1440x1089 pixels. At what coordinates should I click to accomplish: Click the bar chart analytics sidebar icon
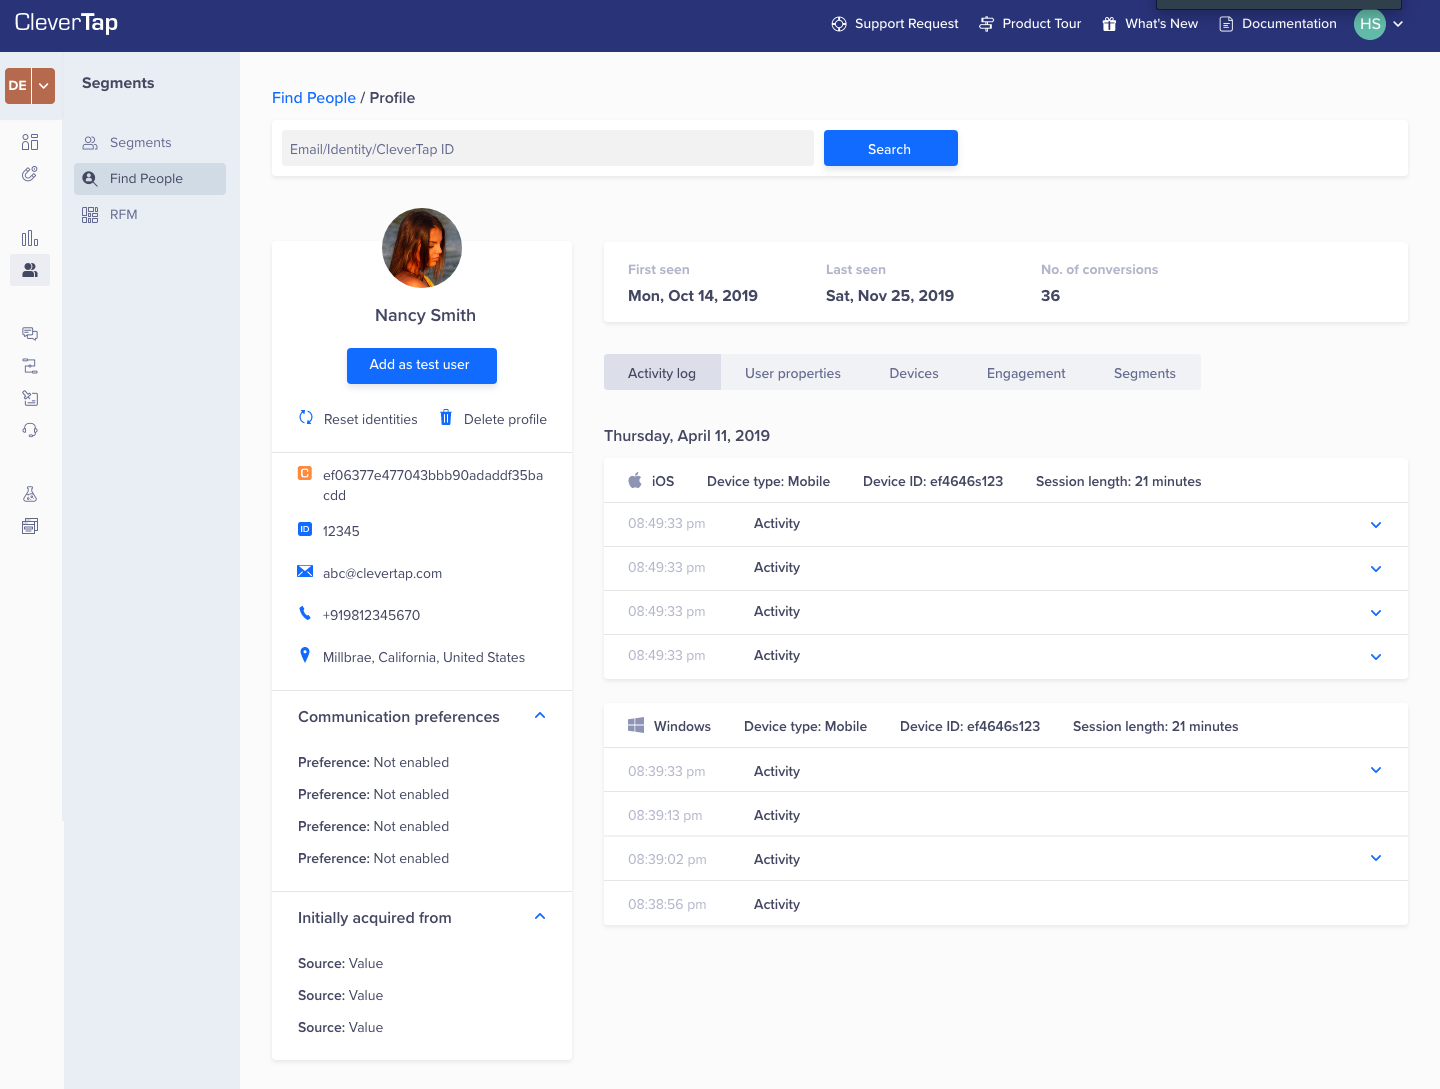coord(30,238)
